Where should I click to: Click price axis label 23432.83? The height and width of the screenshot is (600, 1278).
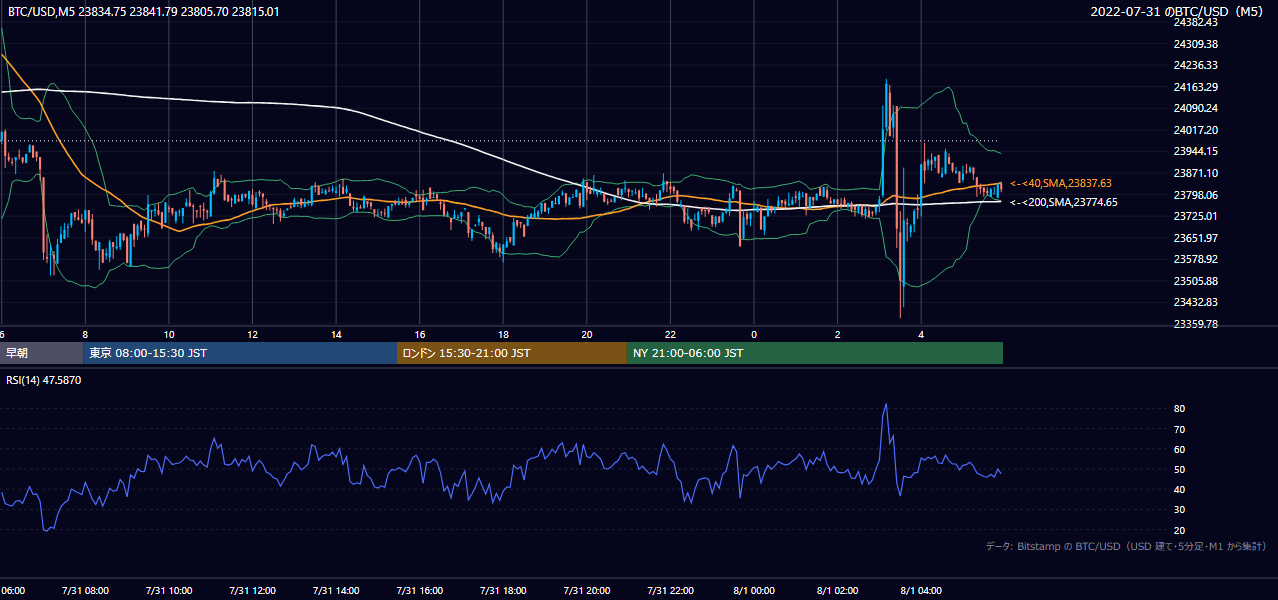1196,302
